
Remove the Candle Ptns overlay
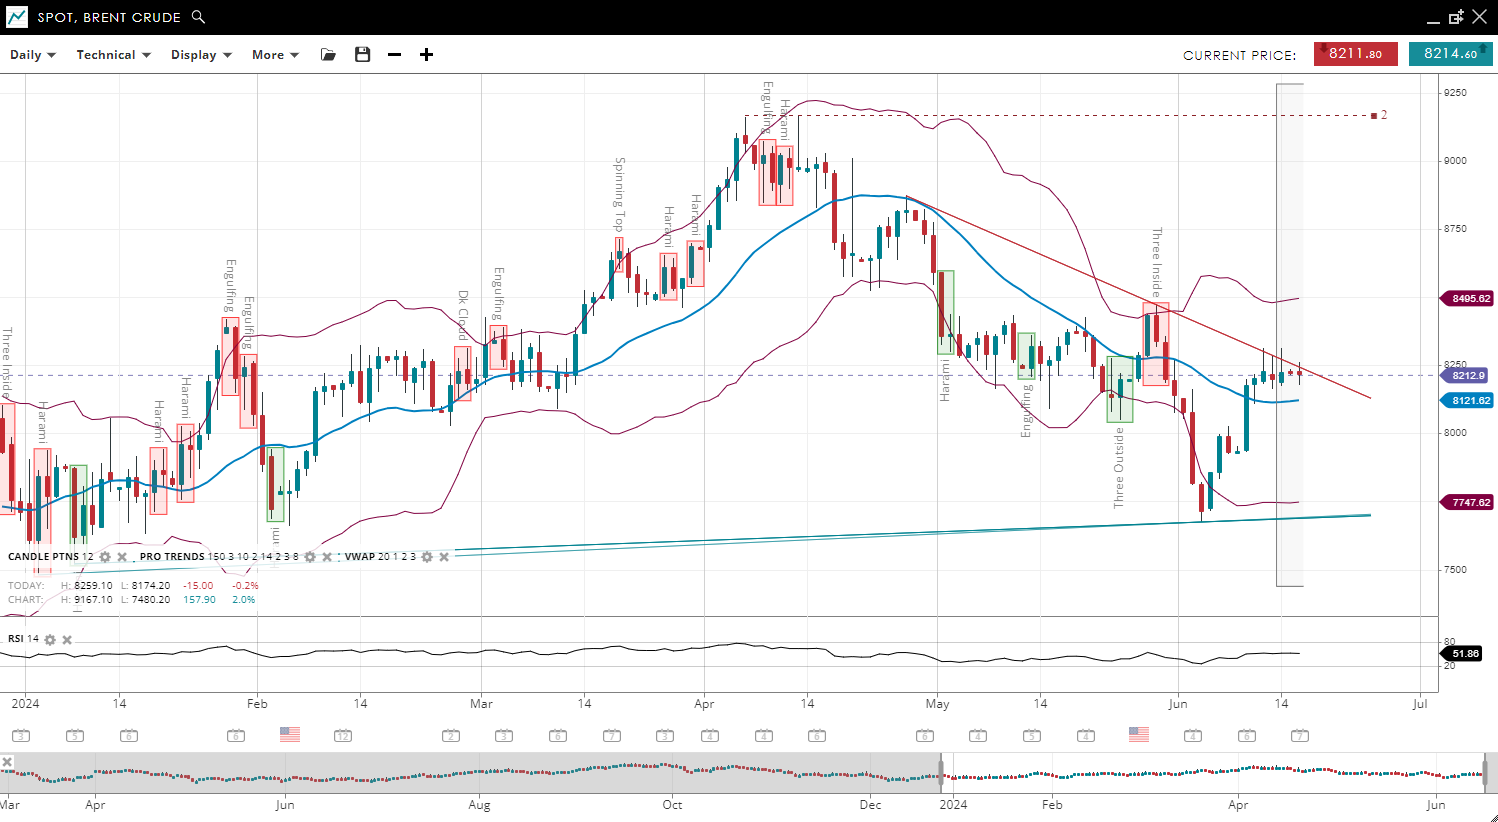(122, 557)
